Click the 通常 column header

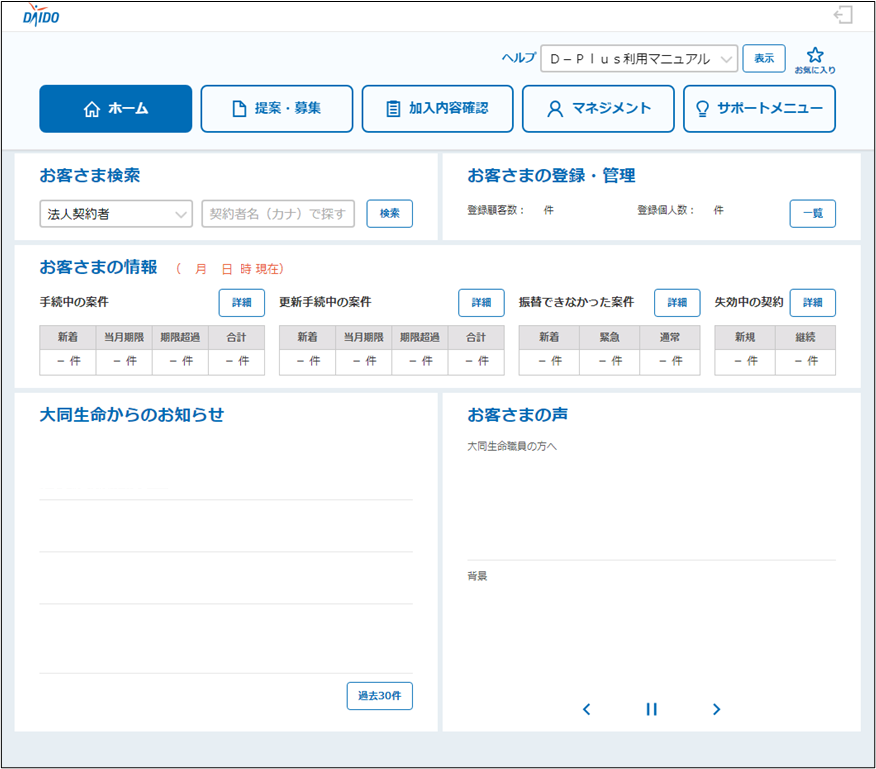tap(670, 338)
